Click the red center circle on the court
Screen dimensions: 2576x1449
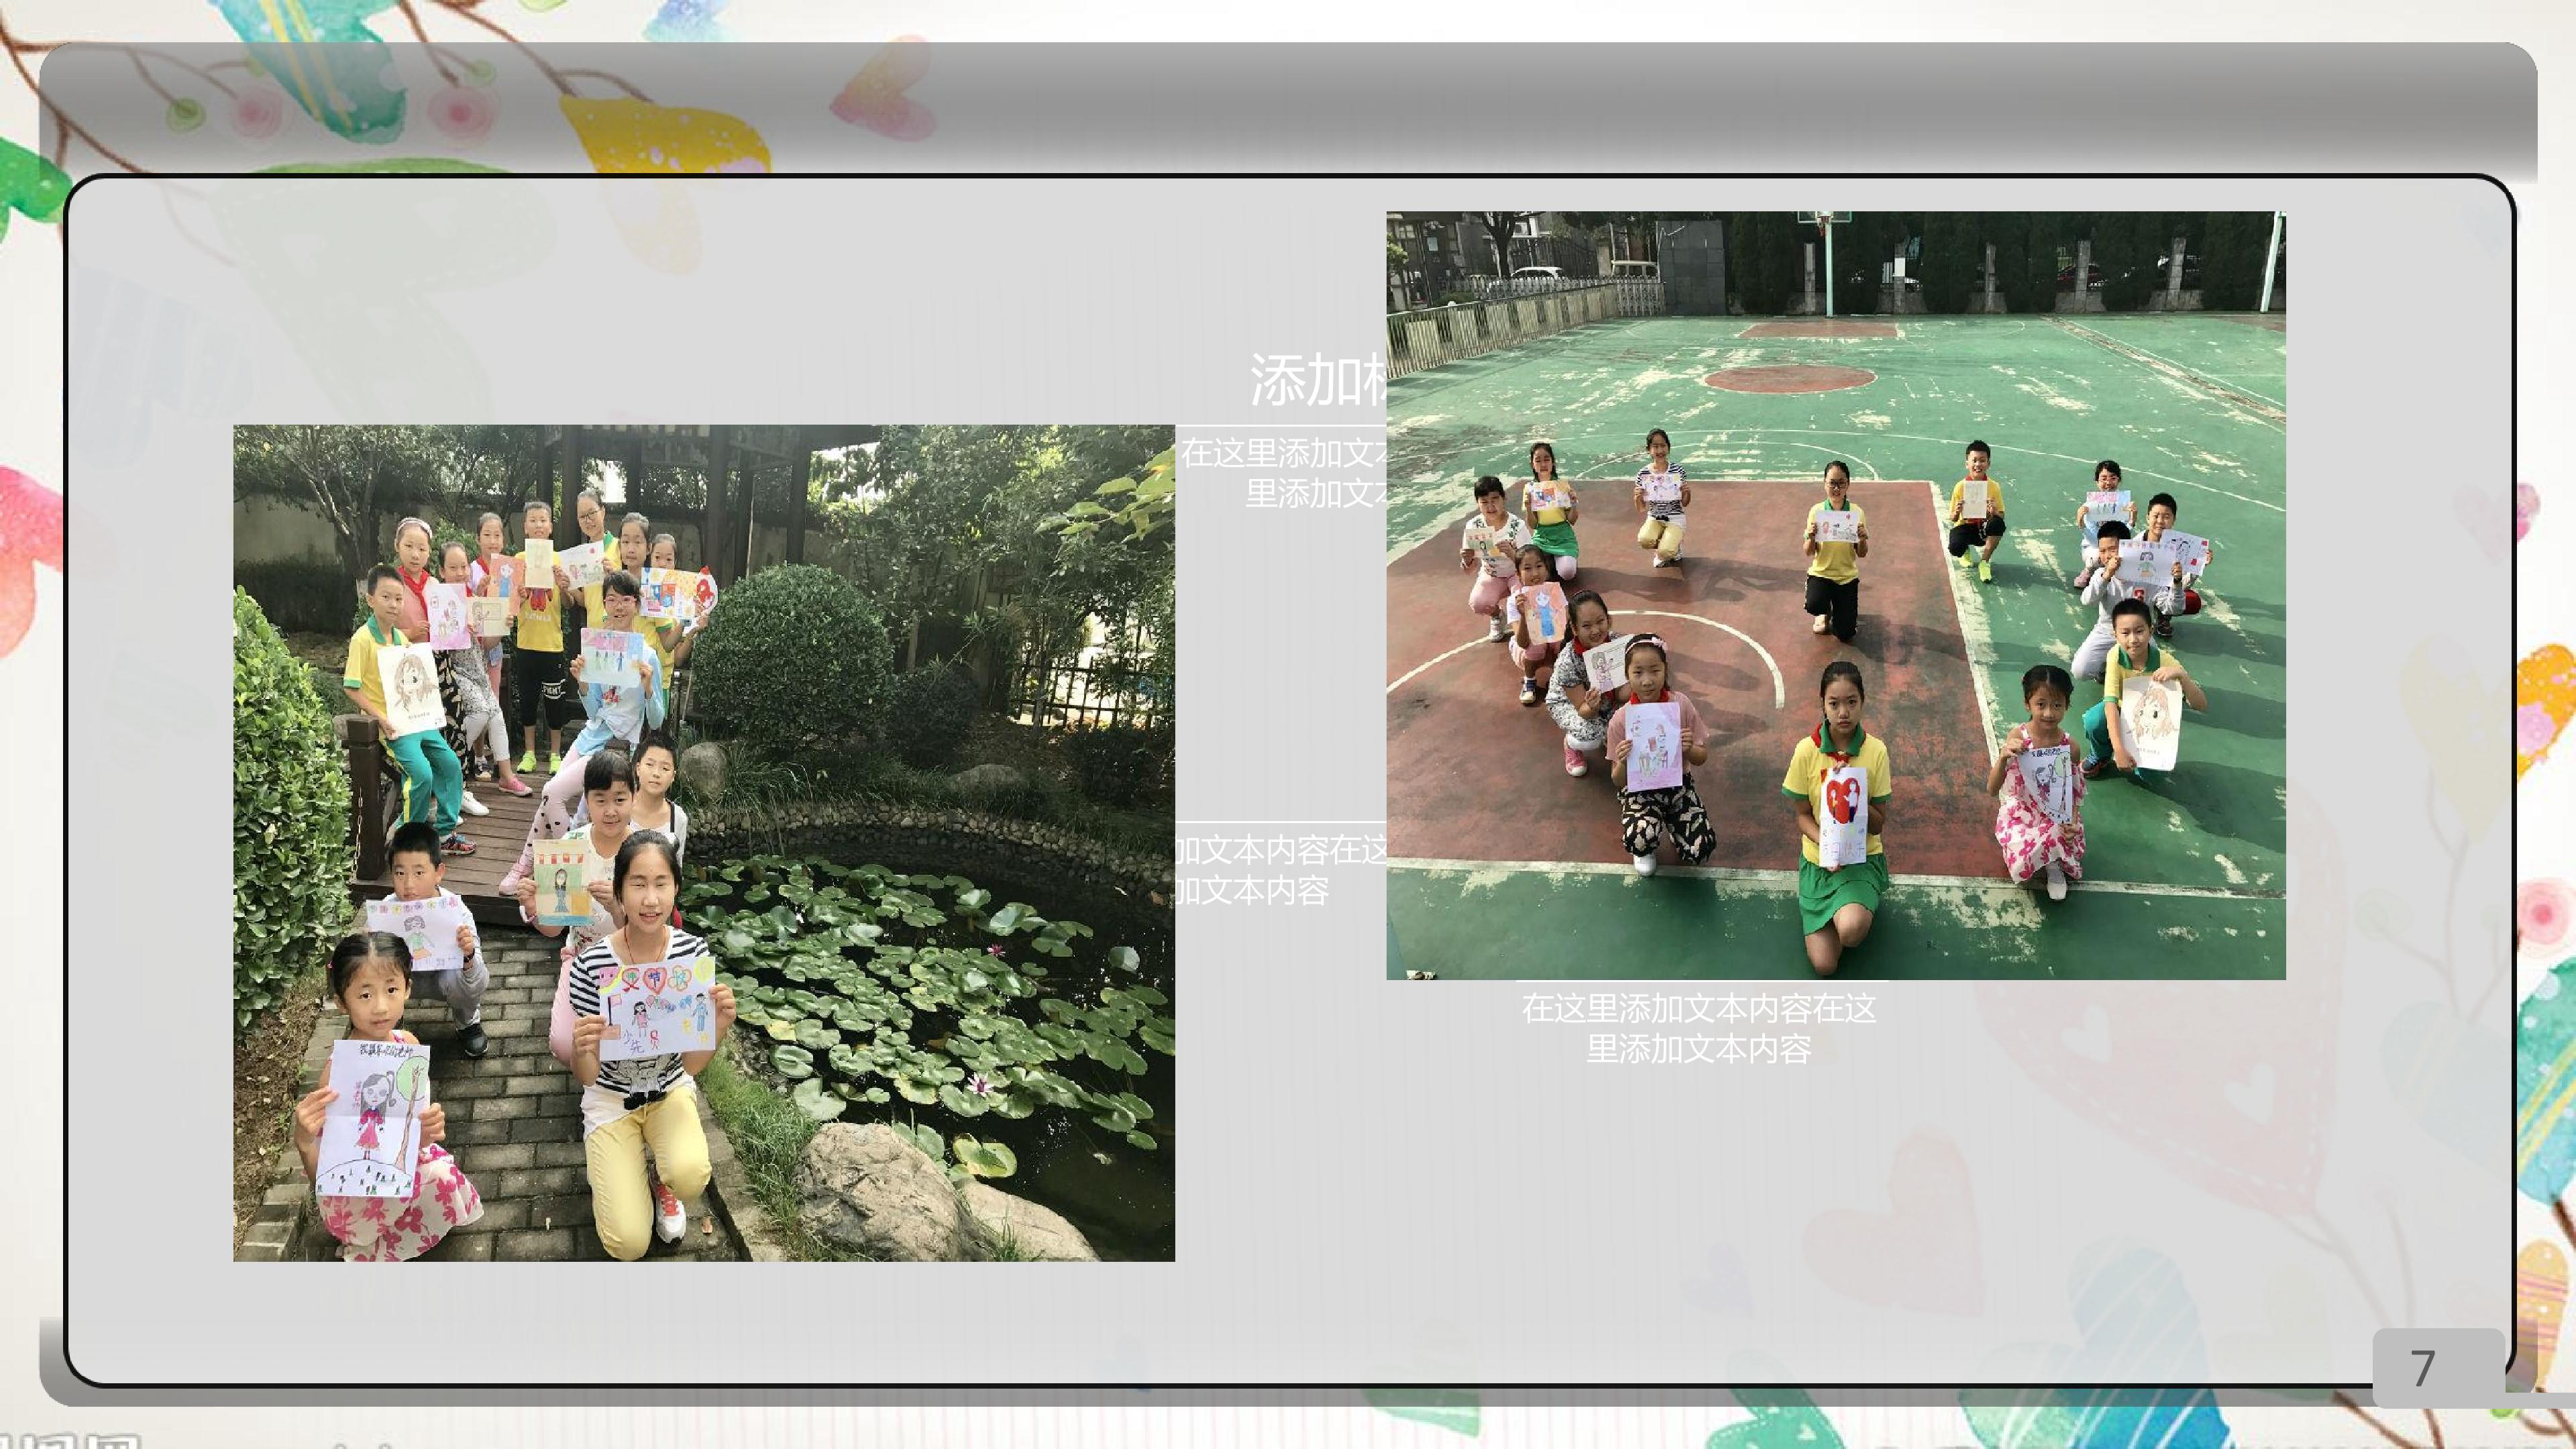pos(1789,378)
